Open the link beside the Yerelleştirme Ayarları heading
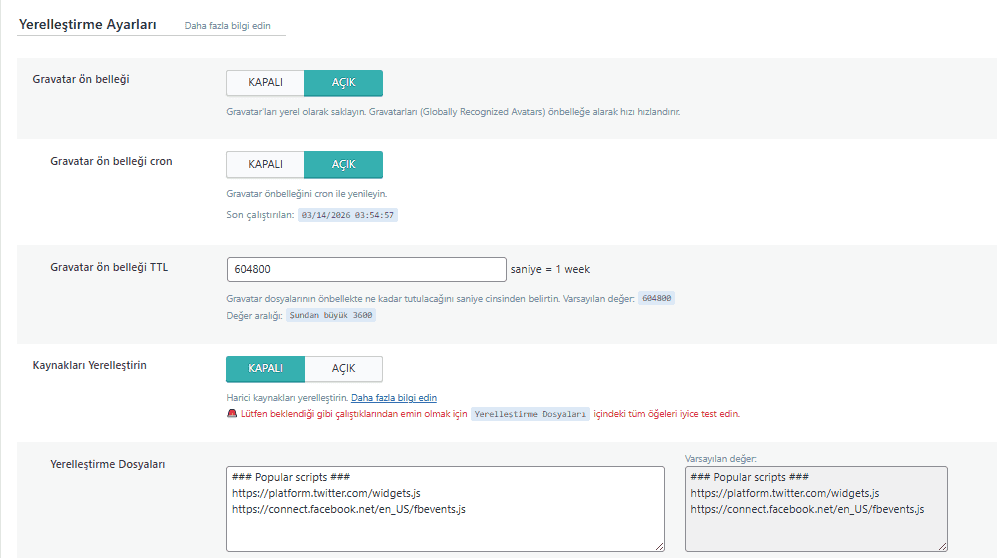The width and height of the screenshot is (997, 558). 227,25
